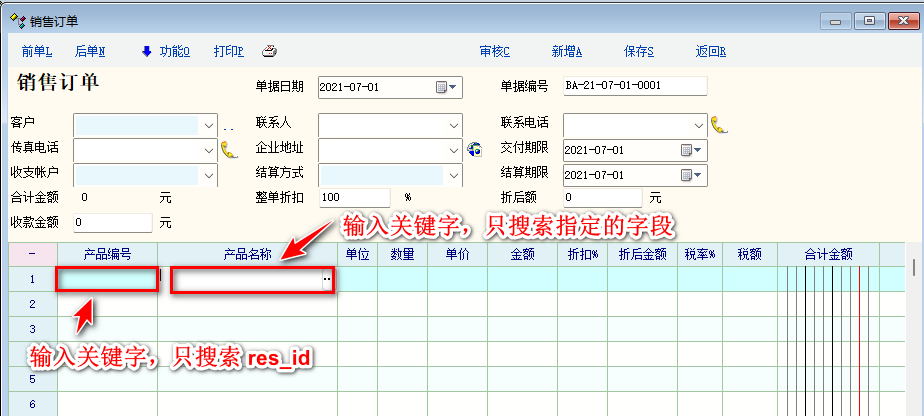Expand the 联系人 dropdown list

click(454, 125)
